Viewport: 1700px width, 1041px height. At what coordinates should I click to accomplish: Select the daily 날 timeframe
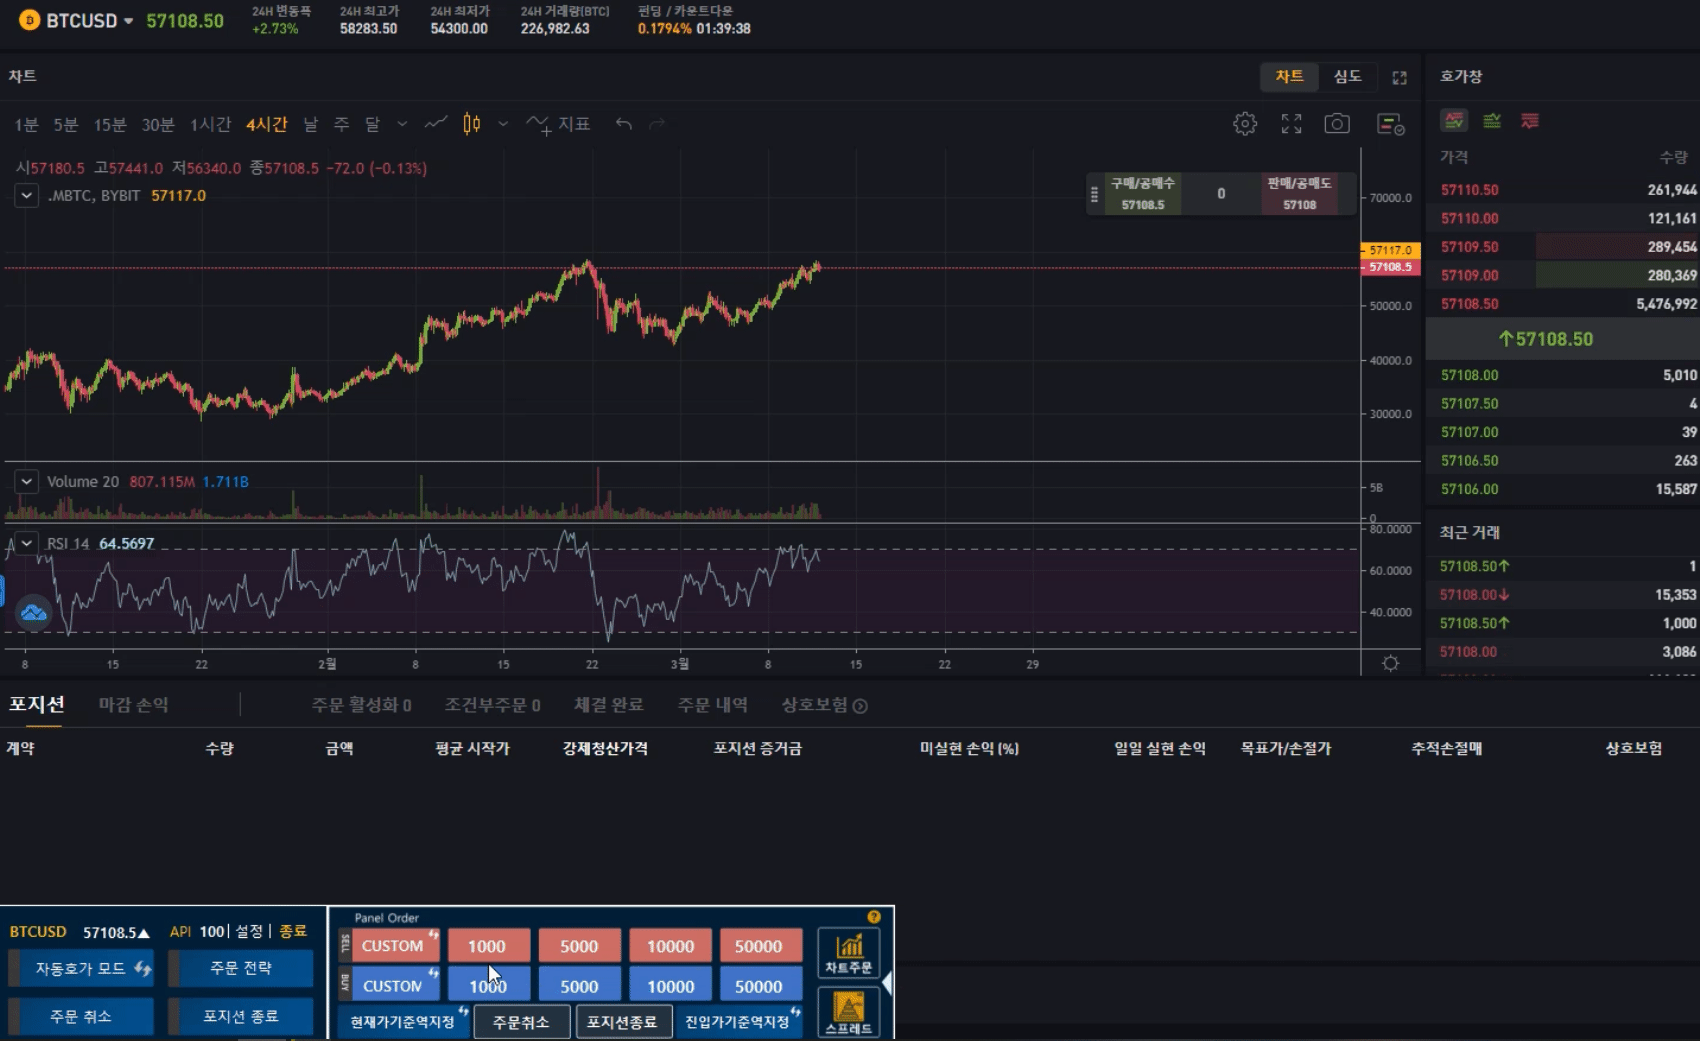coord(311,124)
